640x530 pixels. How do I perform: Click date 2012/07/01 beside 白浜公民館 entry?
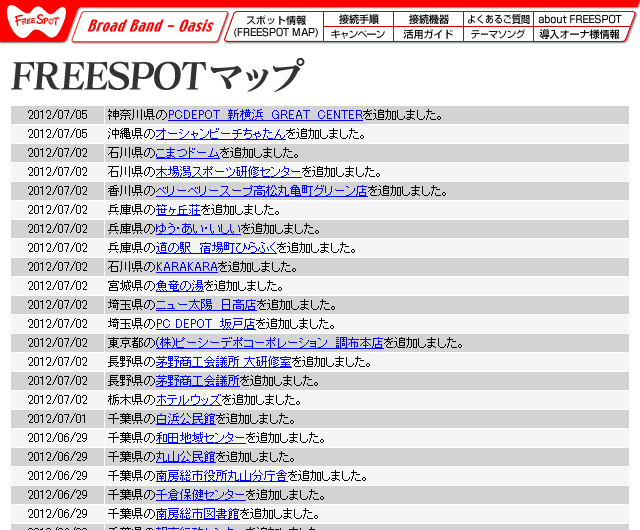point(58,419)
